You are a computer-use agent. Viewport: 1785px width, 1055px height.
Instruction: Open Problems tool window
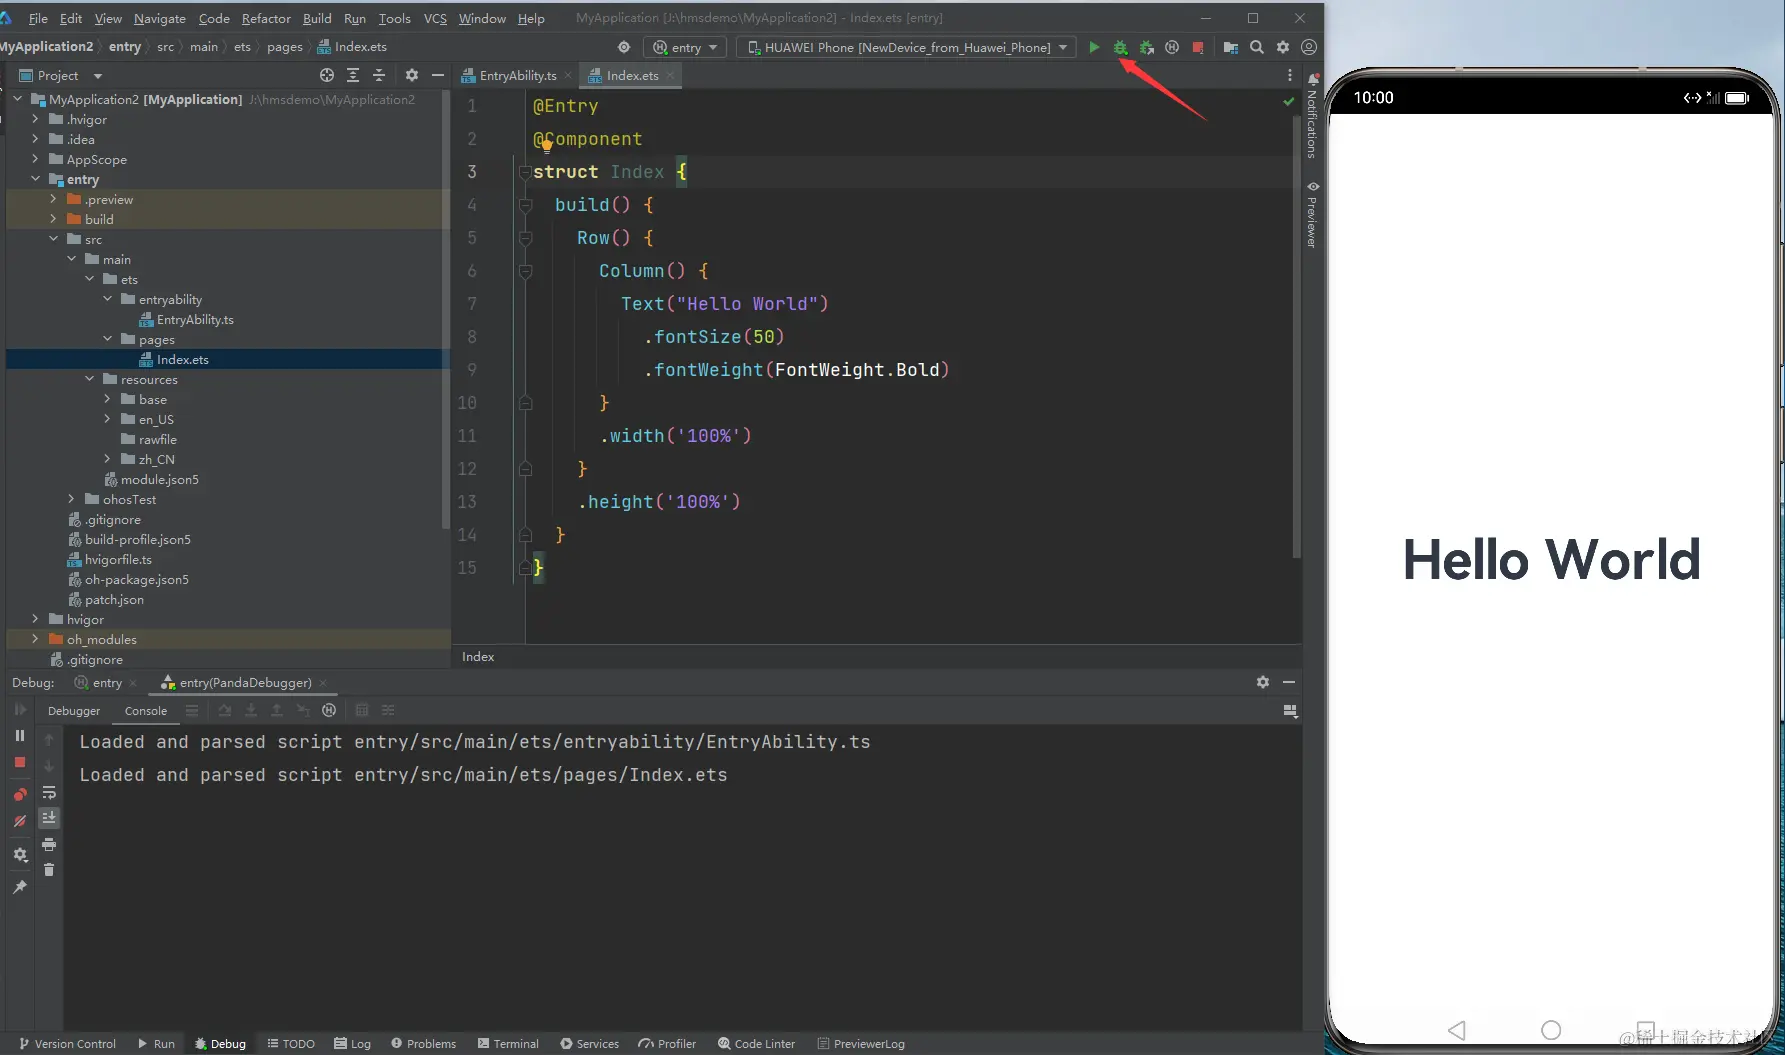[424, 1044]
